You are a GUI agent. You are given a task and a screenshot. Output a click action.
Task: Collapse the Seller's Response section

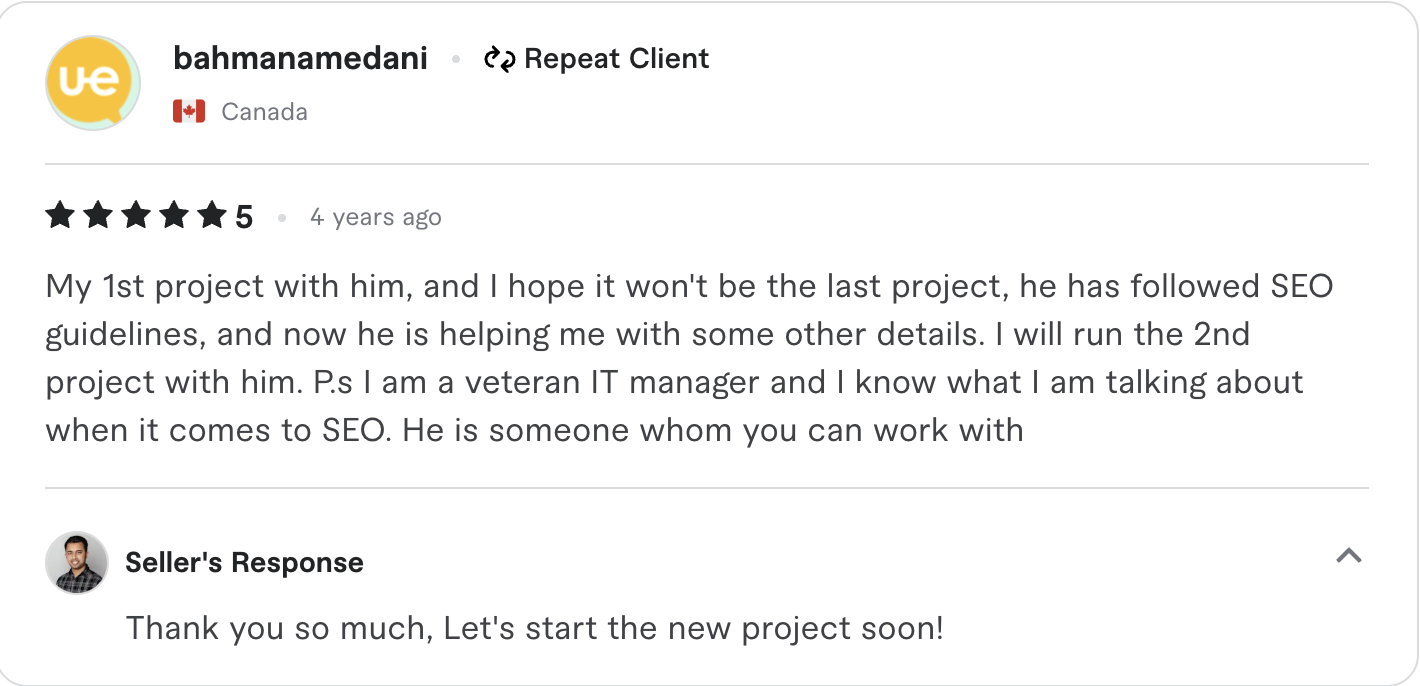click(x=1350, y=557)
